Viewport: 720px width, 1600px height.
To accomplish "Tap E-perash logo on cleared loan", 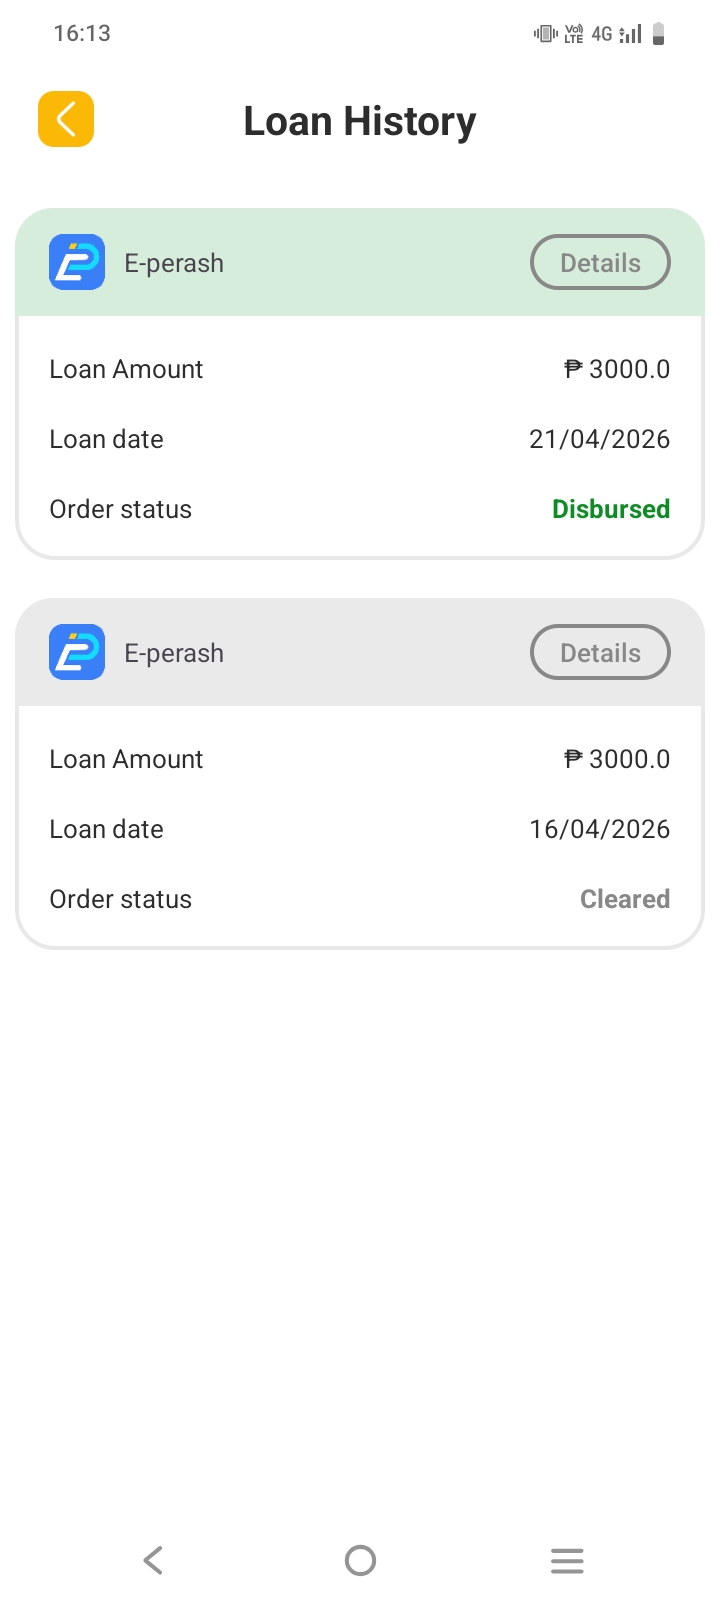I will pyautogui.click(x=77, y=653).
